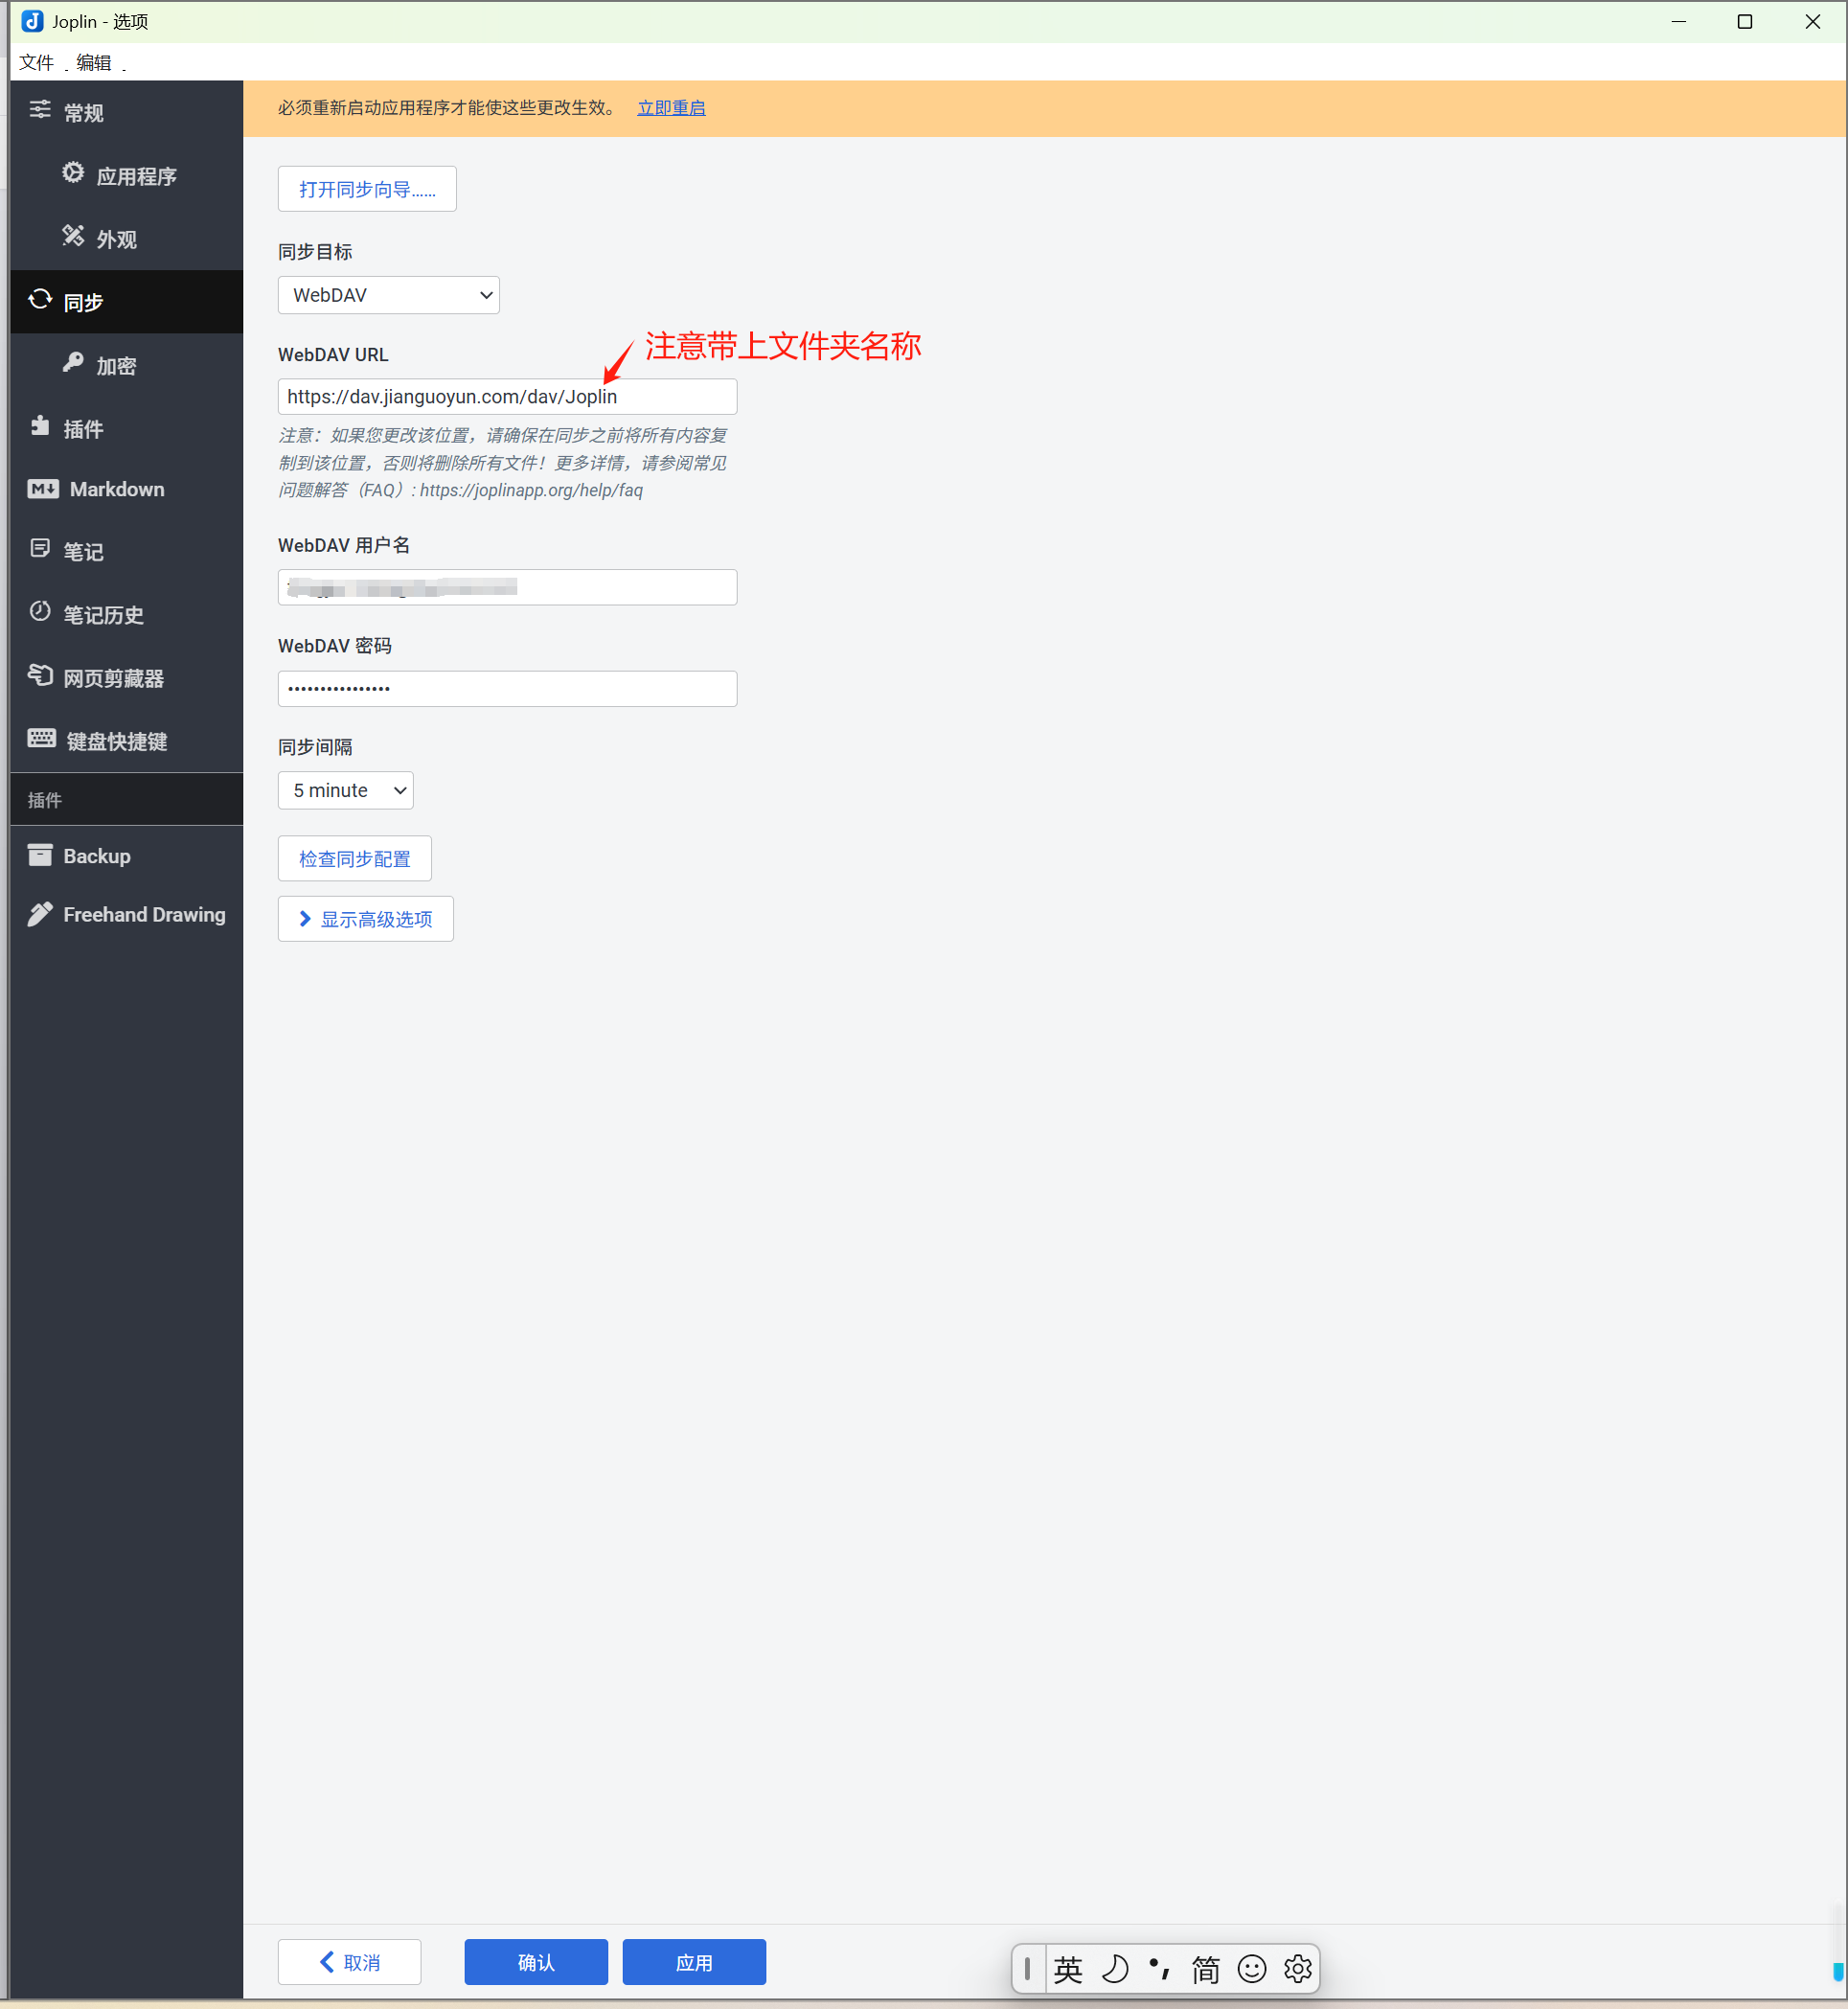Open the 编辑 menu
1848x2009 pixels.
click(94, 62)
